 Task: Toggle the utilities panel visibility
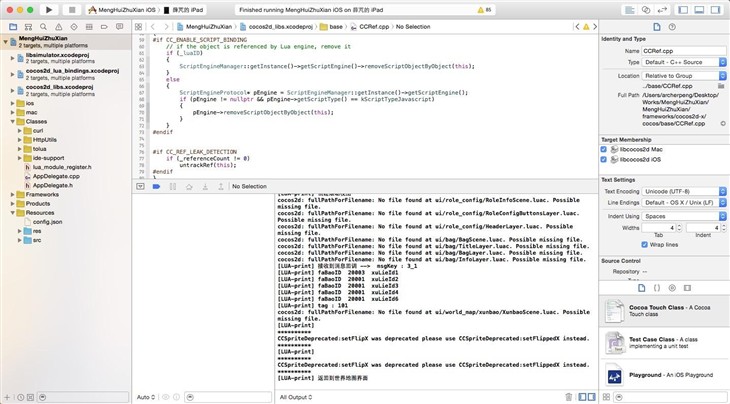click(x=715, y=10)
